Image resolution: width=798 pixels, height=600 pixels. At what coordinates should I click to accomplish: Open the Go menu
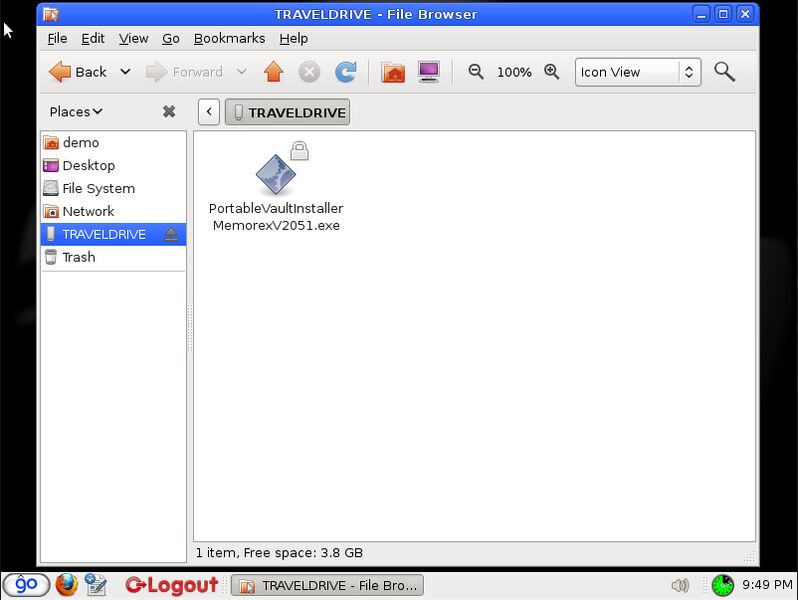(170, 39)
